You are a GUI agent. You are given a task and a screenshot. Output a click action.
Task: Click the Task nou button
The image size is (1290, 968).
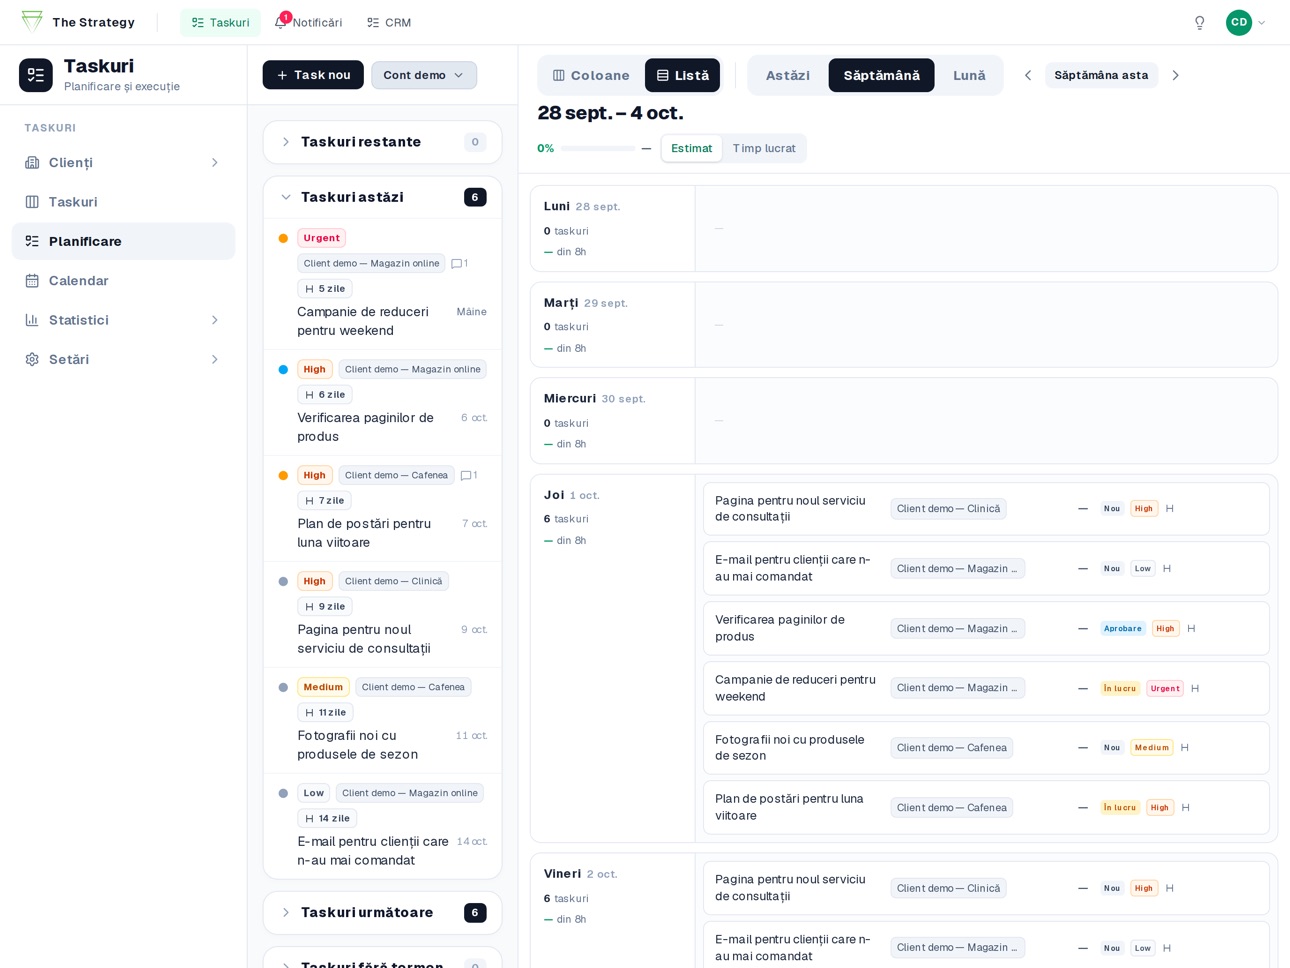click(313, 75)
